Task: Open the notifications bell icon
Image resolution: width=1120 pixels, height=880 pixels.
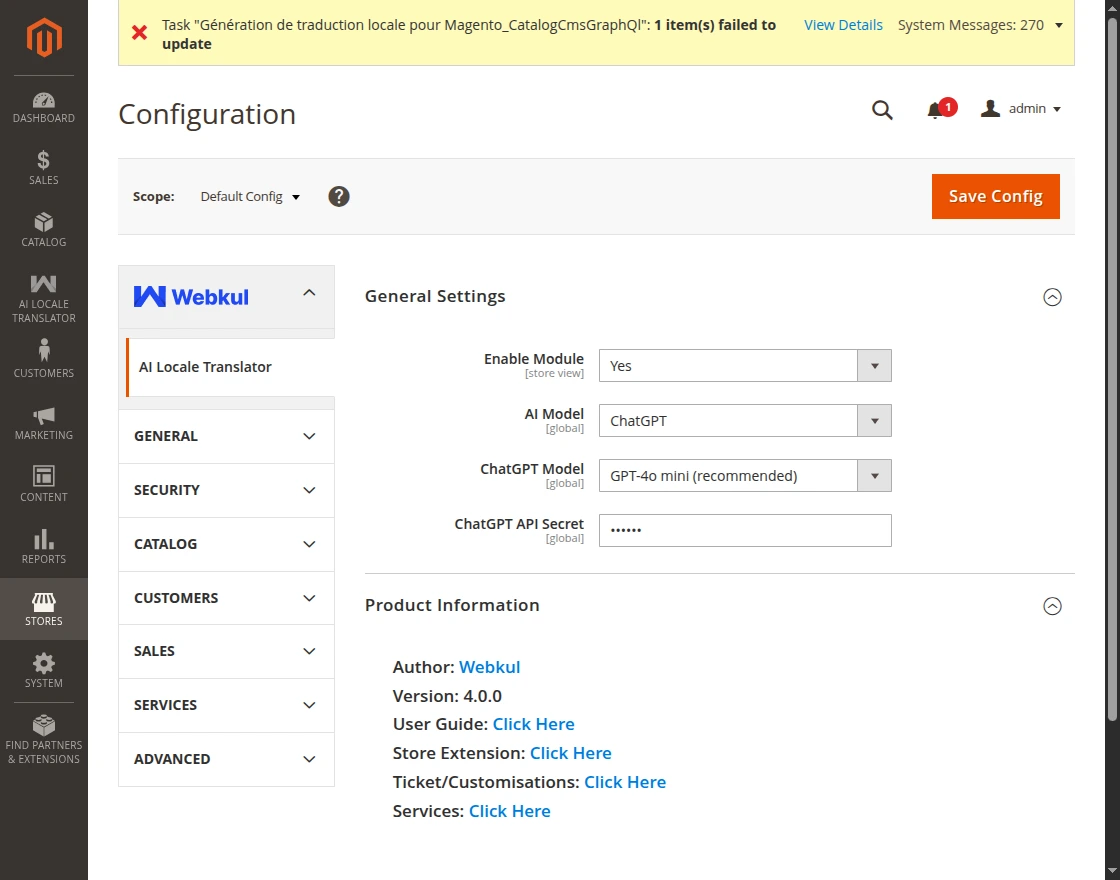Action: pyautogui.click(x=936, y=110)
